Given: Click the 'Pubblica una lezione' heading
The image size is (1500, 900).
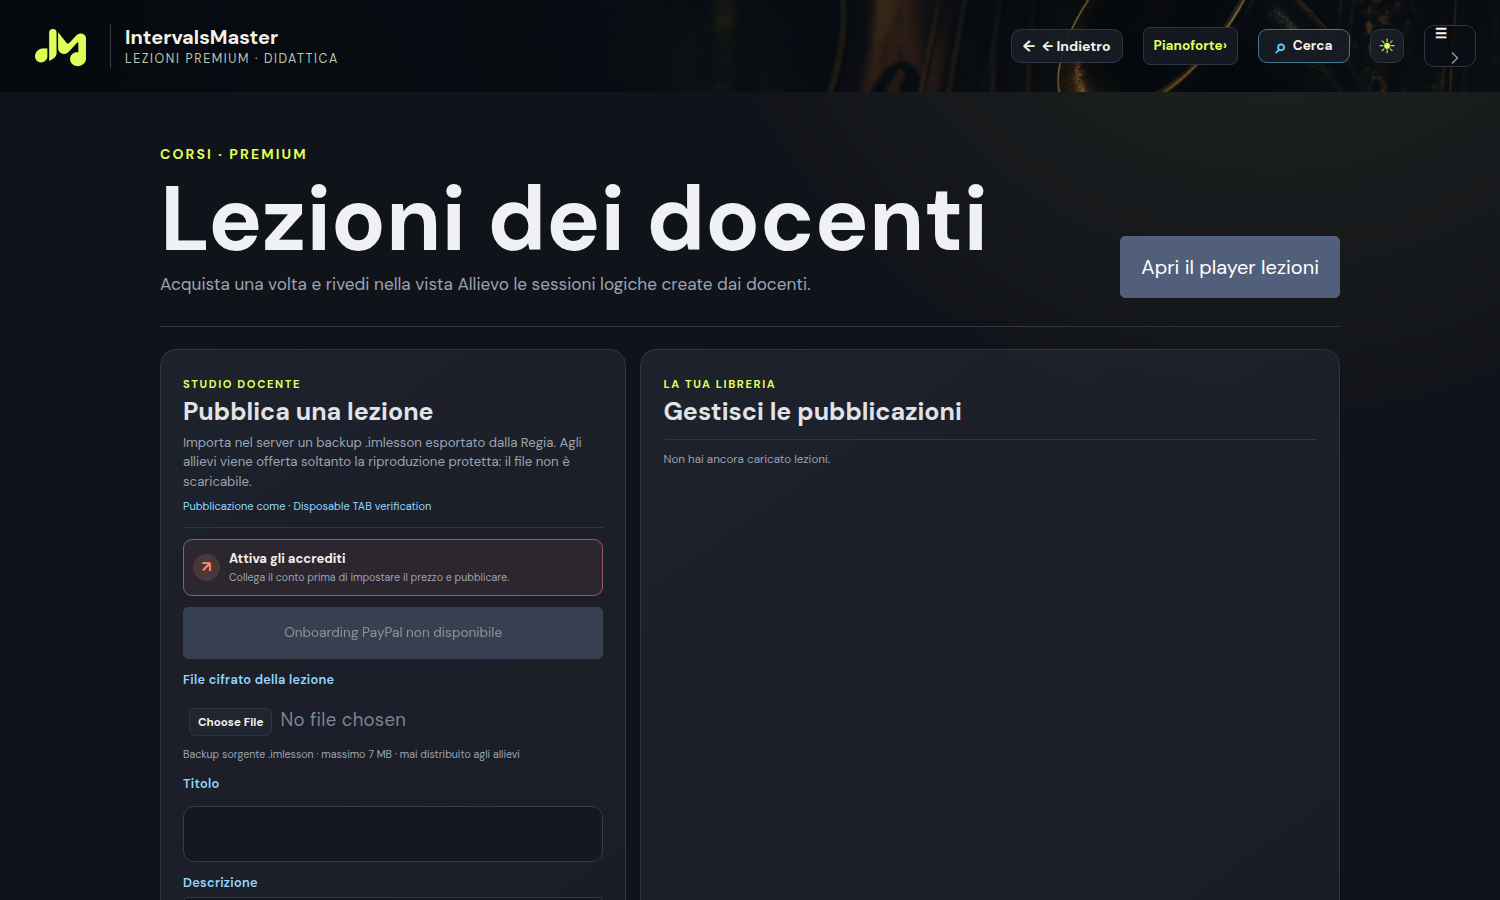Looking at the screenshot, I should 308,411.
